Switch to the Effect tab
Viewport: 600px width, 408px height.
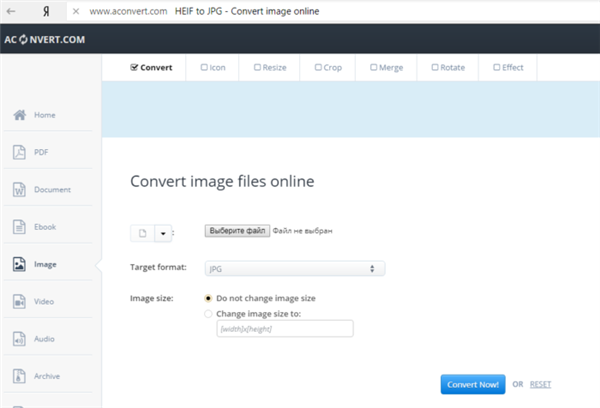click(508, 67)
